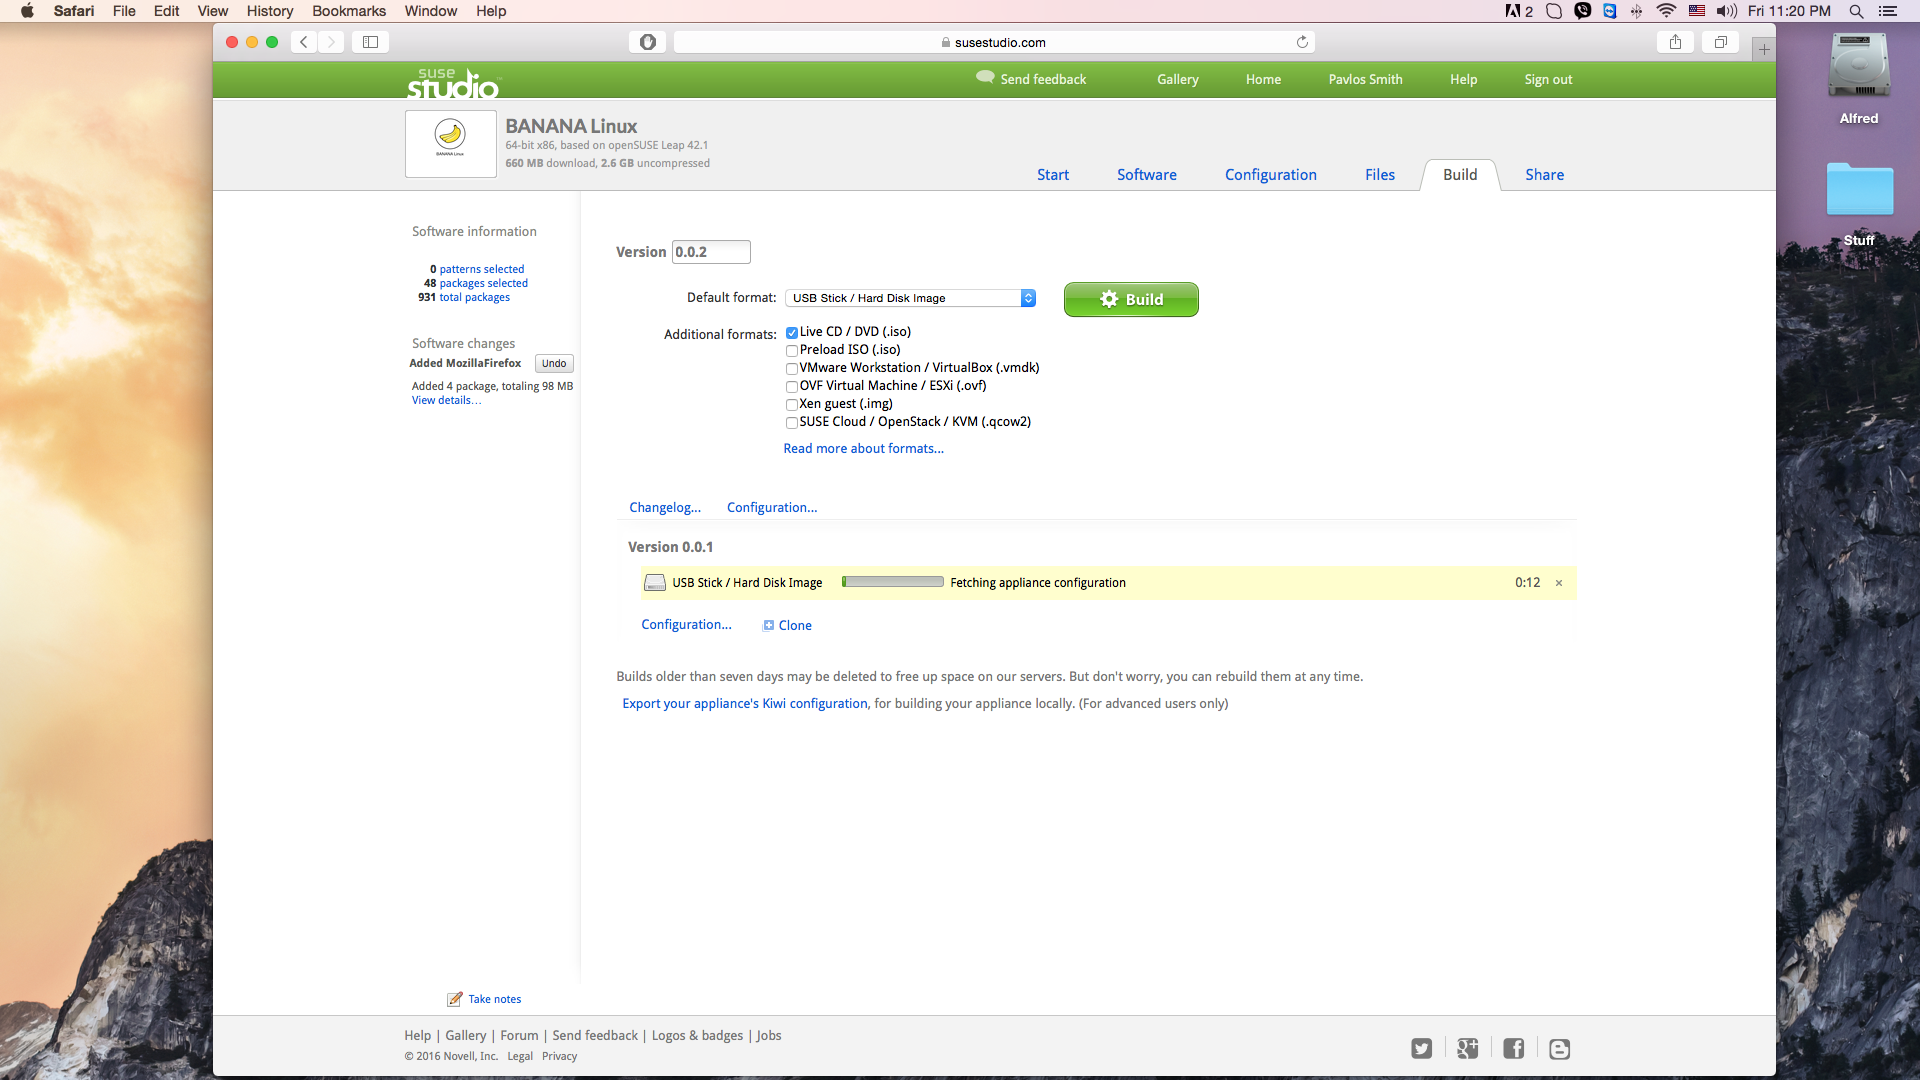Screen dimensions: 1920x1080
Task: Click the Clone icon under Version 0.0.1
Action: 767,625
